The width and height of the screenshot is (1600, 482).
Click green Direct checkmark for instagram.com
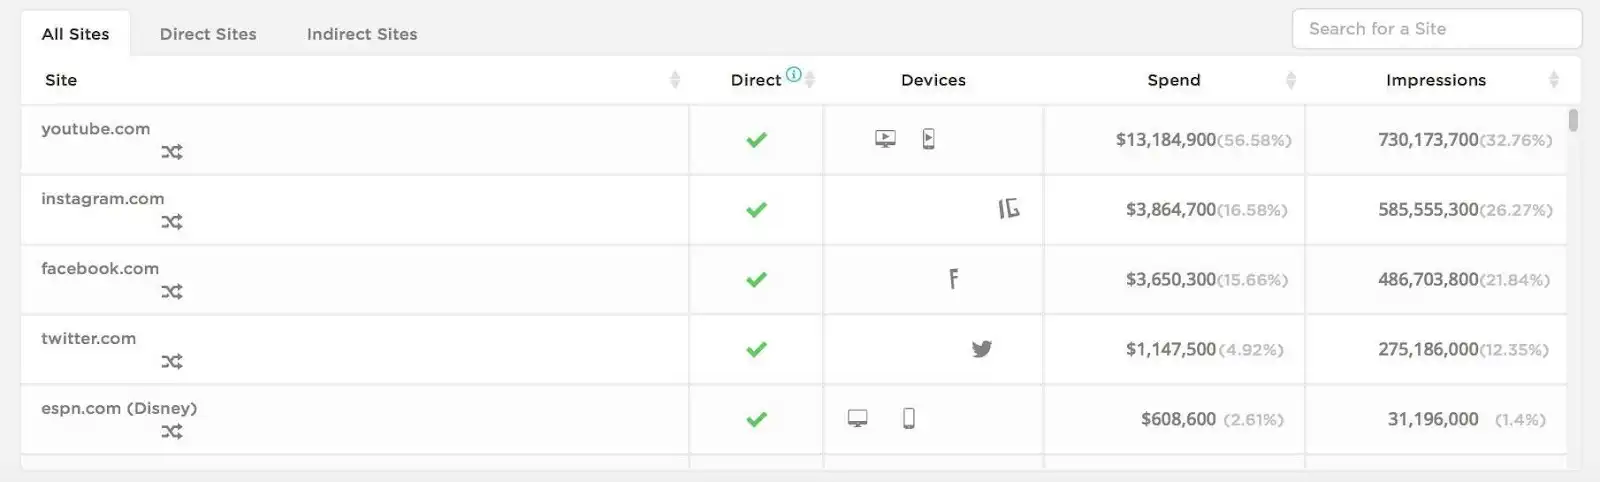click(757, 210)
